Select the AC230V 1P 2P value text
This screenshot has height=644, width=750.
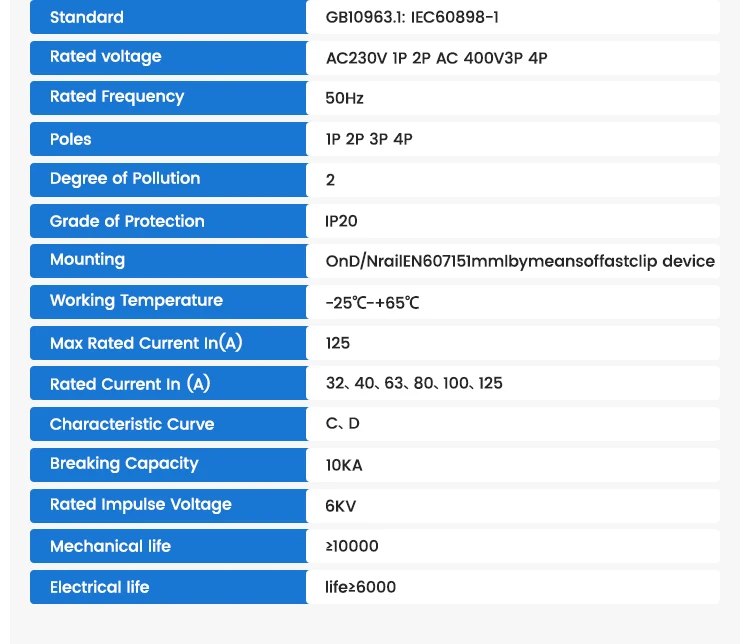(x=378, y=58)
